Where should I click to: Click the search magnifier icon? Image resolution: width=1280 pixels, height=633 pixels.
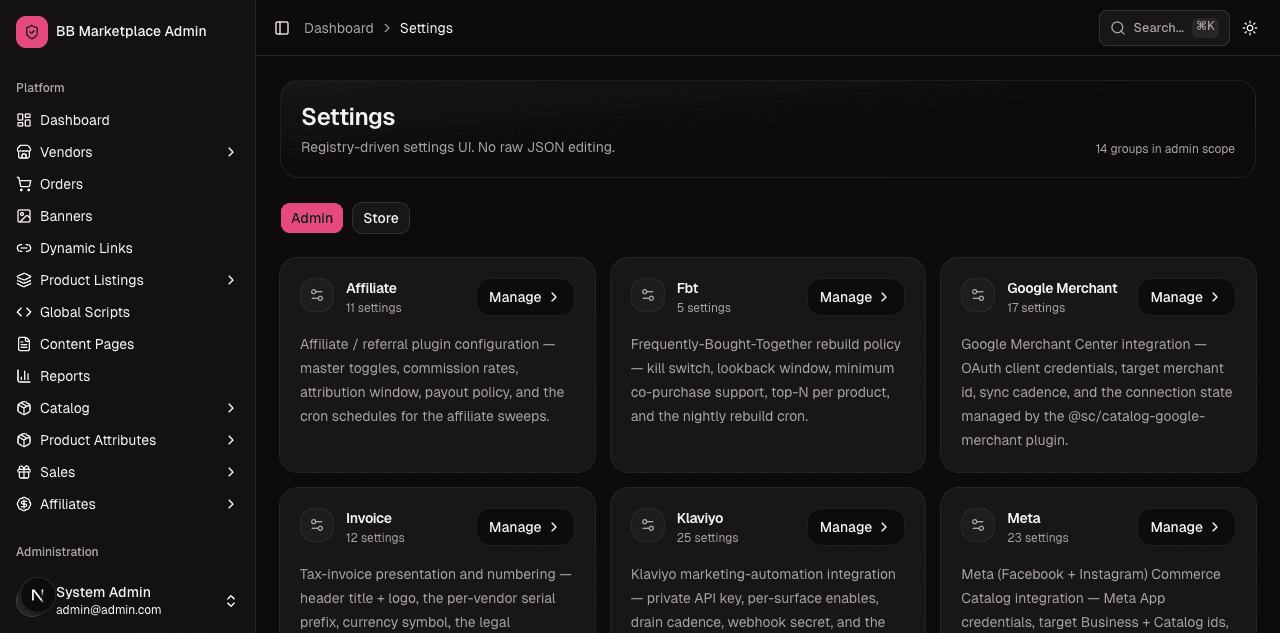coord(1118,28)
